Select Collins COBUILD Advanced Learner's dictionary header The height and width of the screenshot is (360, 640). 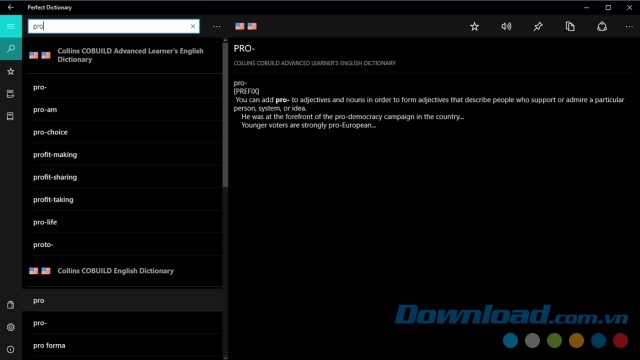click(124, 55)
